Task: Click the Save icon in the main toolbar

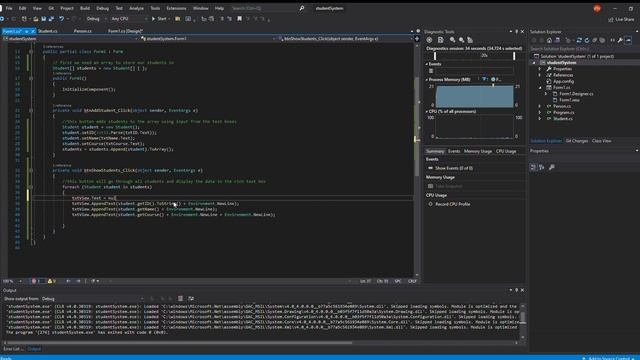Action: (x=44, y=19)
